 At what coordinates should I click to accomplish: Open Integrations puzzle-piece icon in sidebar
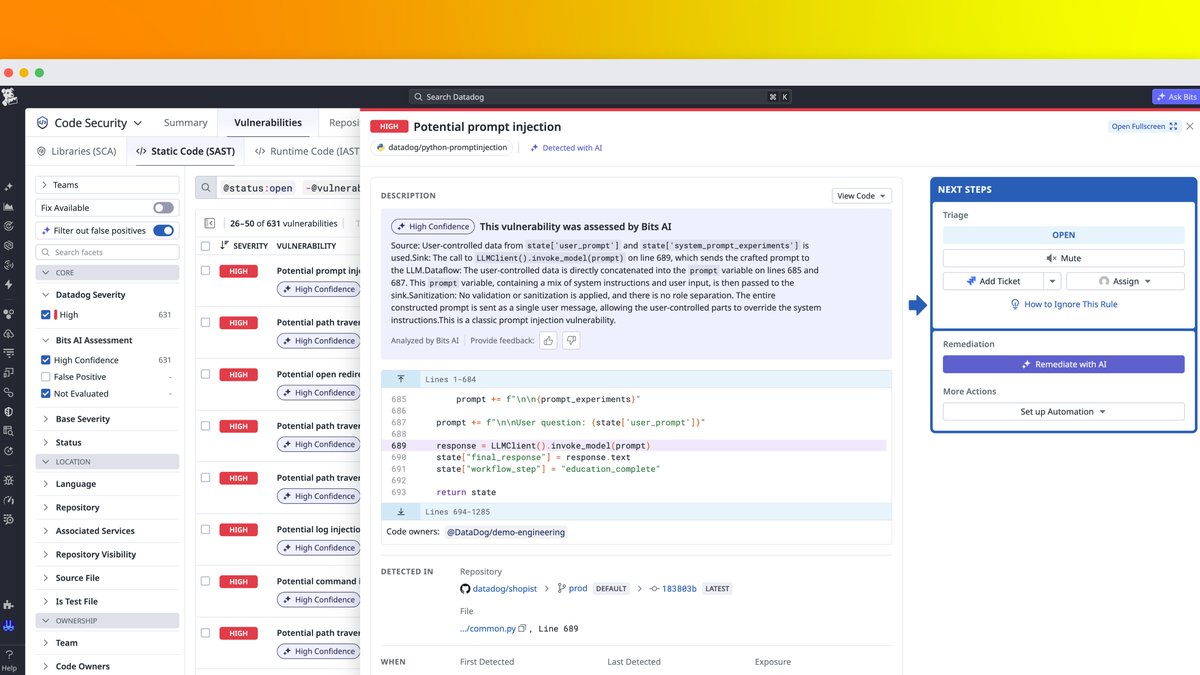(x=9, y=605)
